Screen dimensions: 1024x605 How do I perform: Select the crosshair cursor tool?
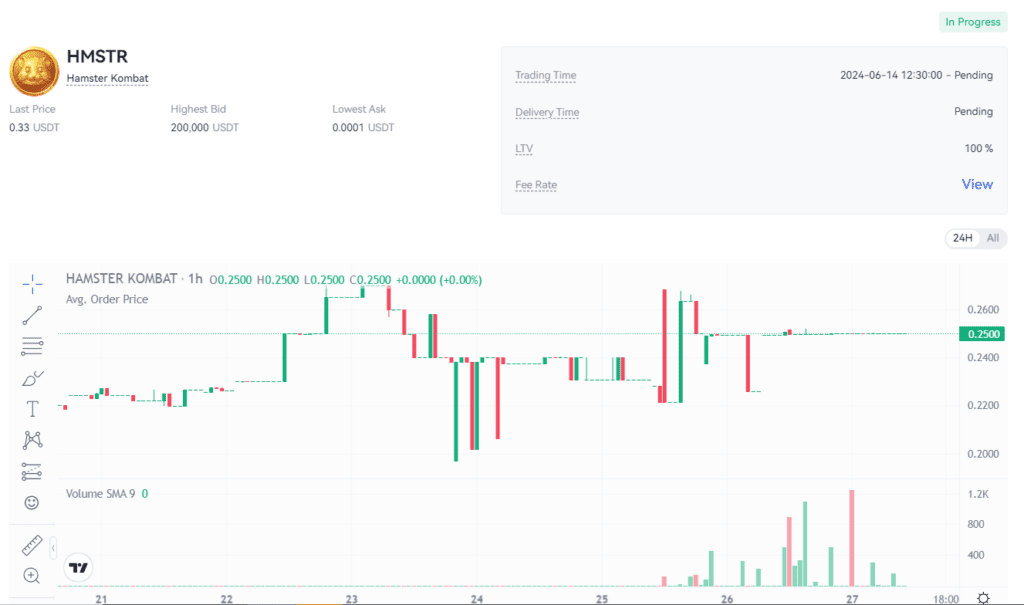pyautogui.click(x=31, y=283)
